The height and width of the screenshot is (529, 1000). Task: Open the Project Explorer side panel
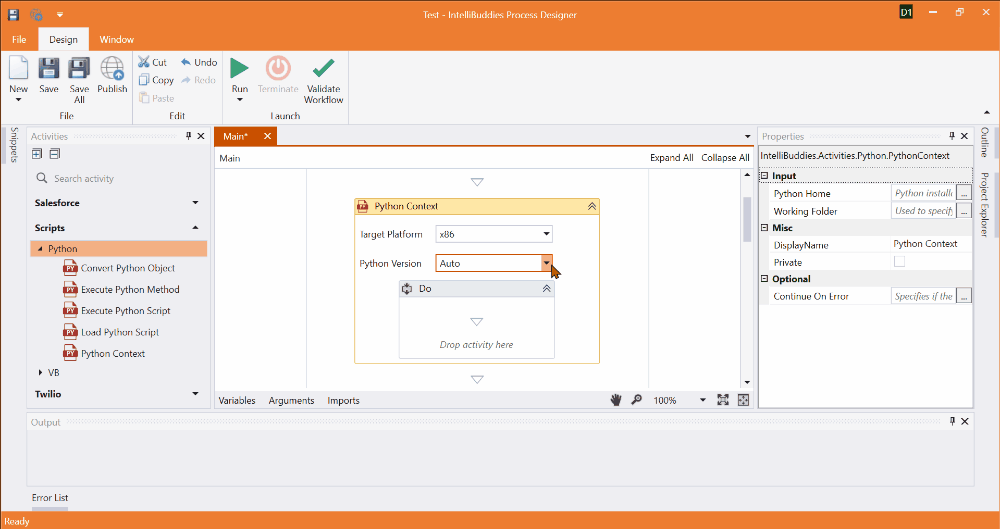click(x=985, y=204)
